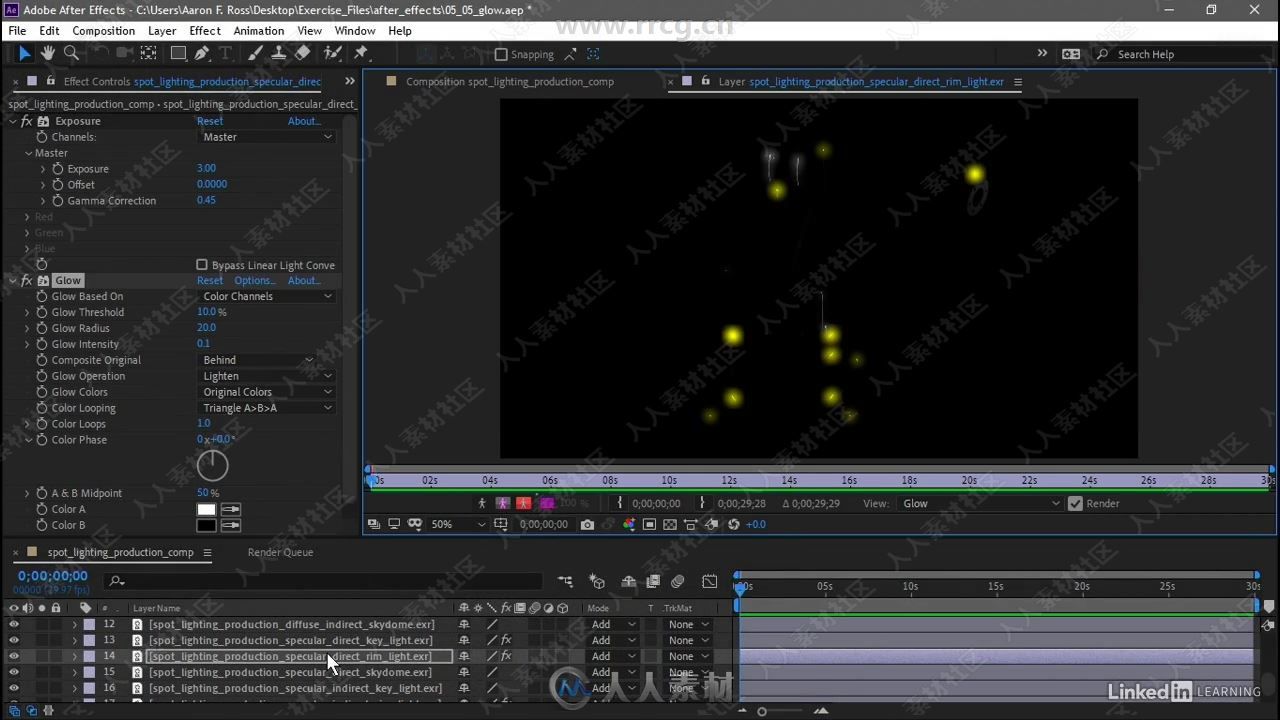Uncheck the Render checkbox
The width and height of the screenshot is (1280, 720).
pyautogui.click(x=1075, y=503)
